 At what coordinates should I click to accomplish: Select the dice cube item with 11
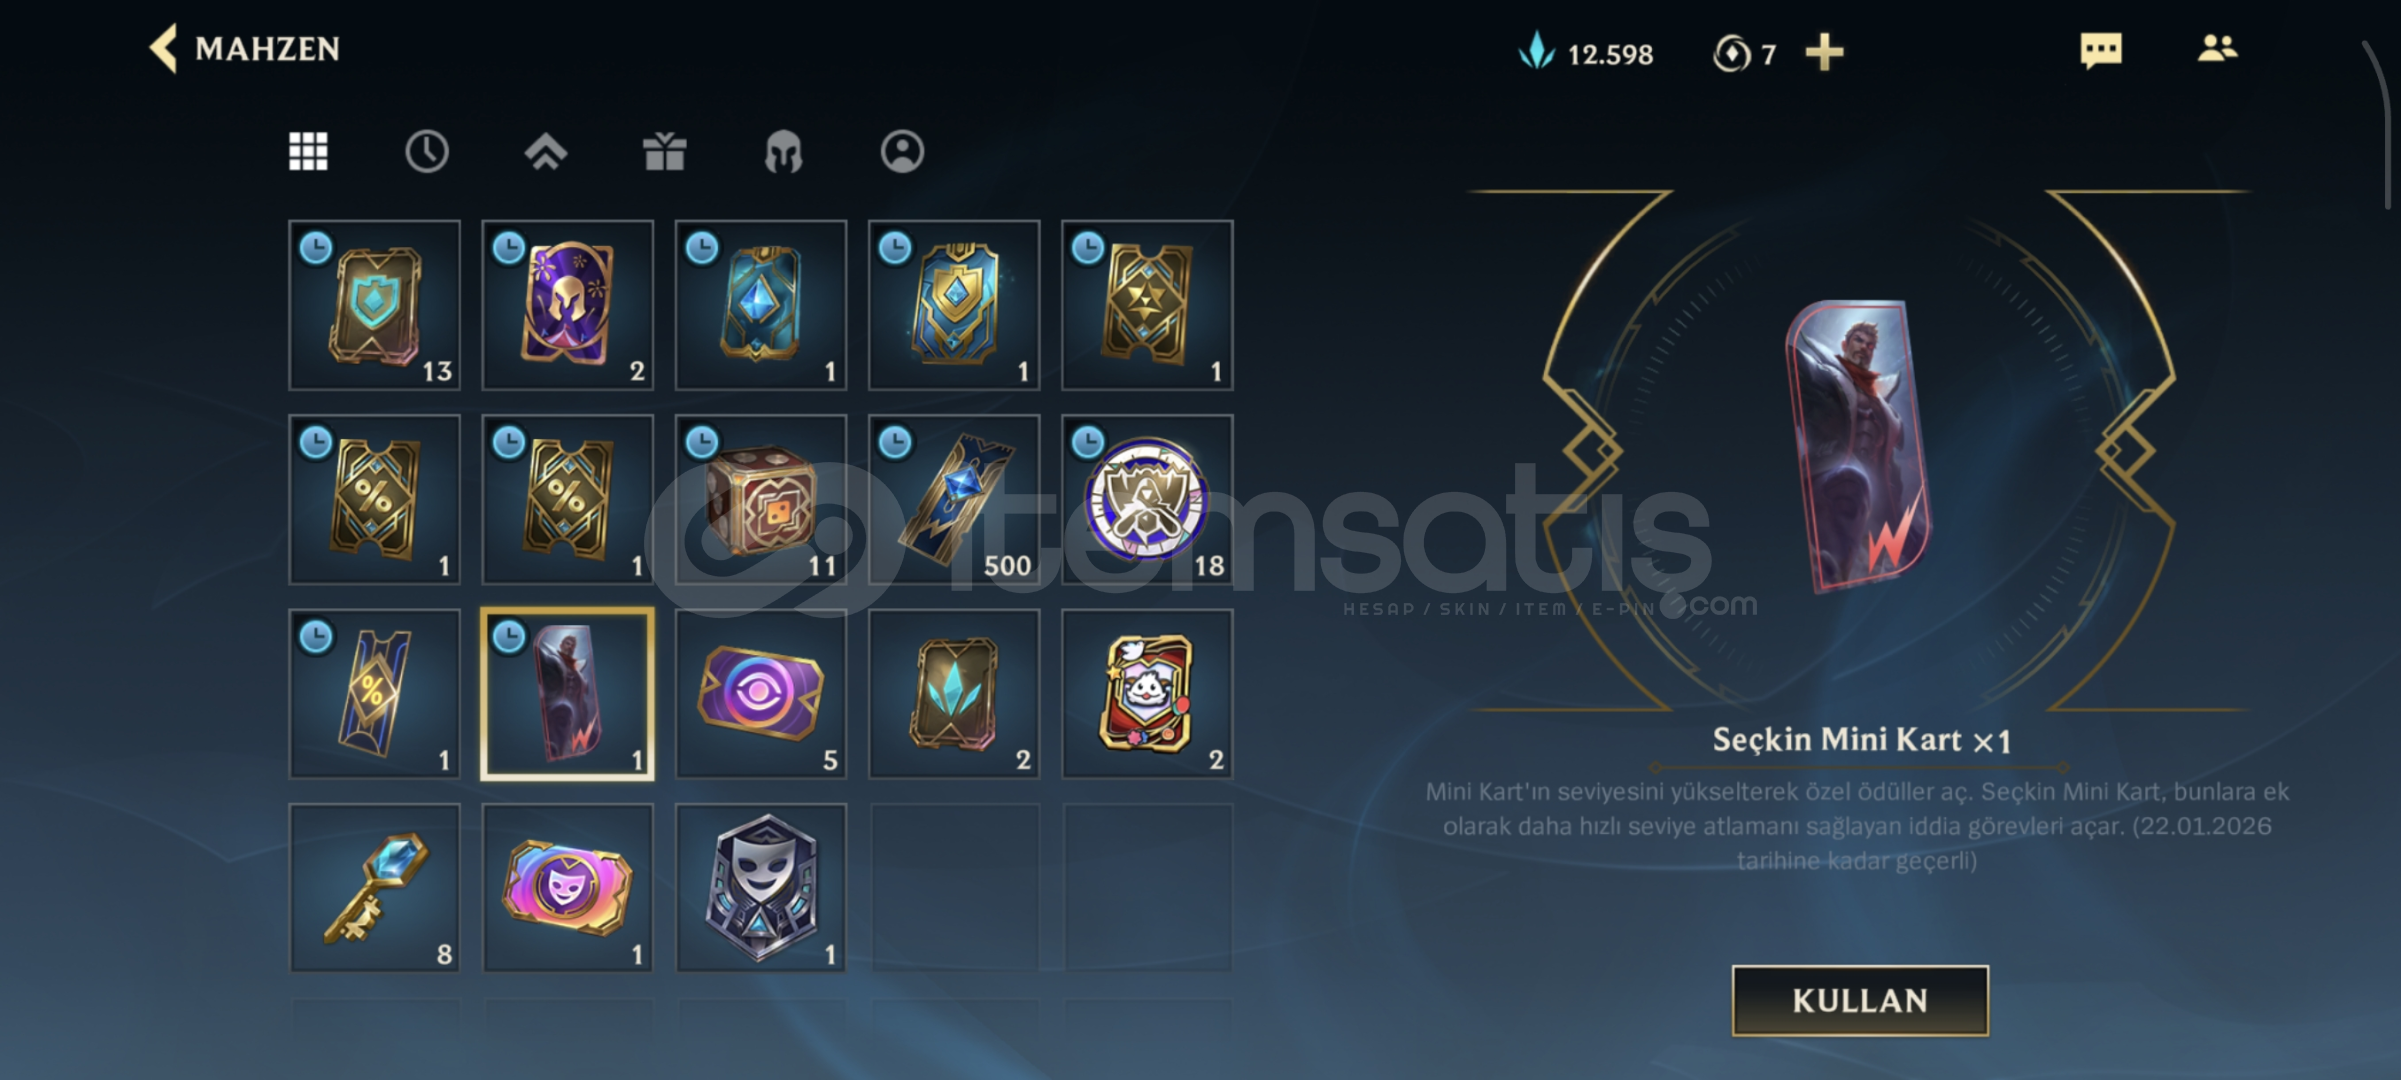click(761, 499)
